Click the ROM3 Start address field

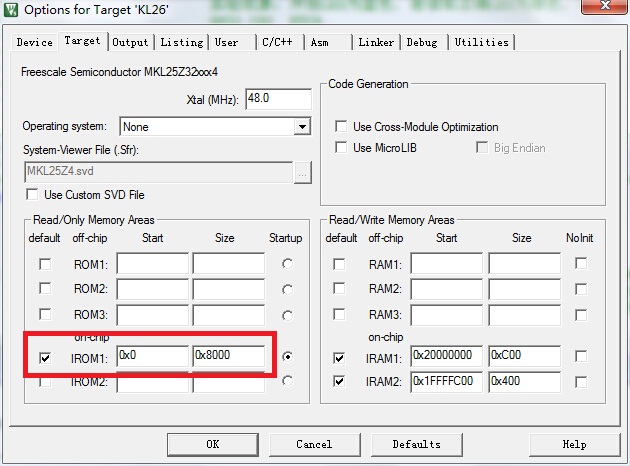pos(152,315)
